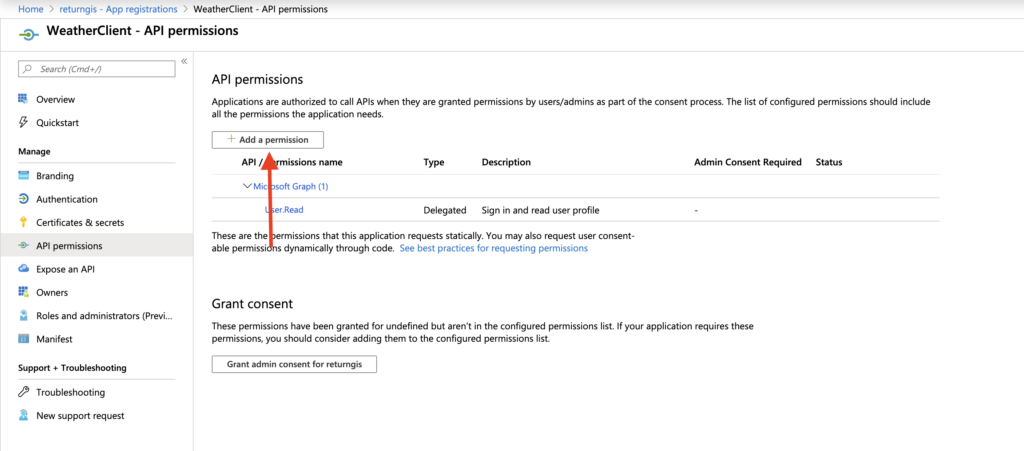The width and height of the screenshot is (1024, 451).
Task: Click the Manifest icon in sidebar
Action: (24, 339)
